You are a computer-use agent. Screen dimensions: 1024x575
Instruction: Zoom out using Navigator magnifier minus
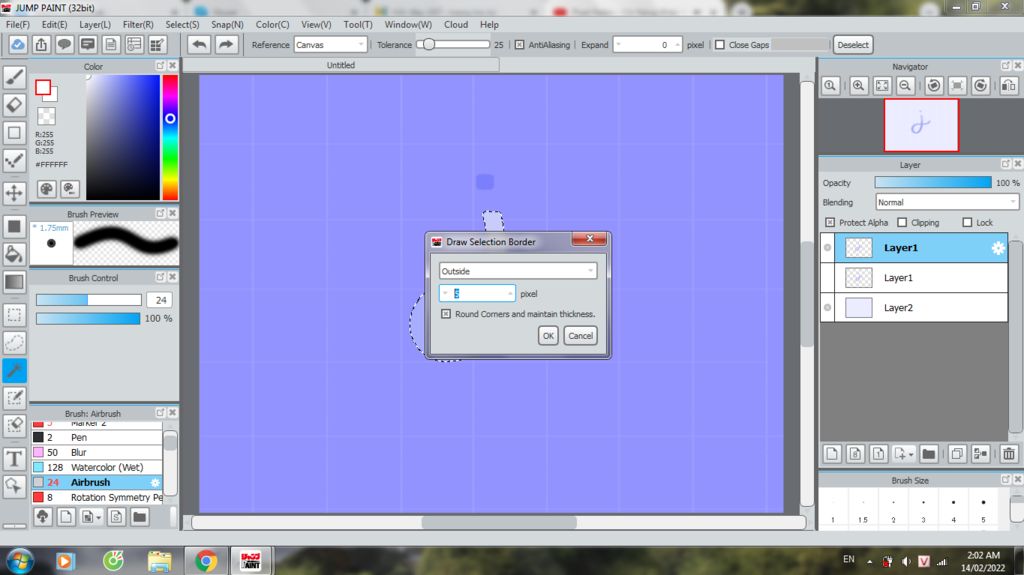click(905, 86)
